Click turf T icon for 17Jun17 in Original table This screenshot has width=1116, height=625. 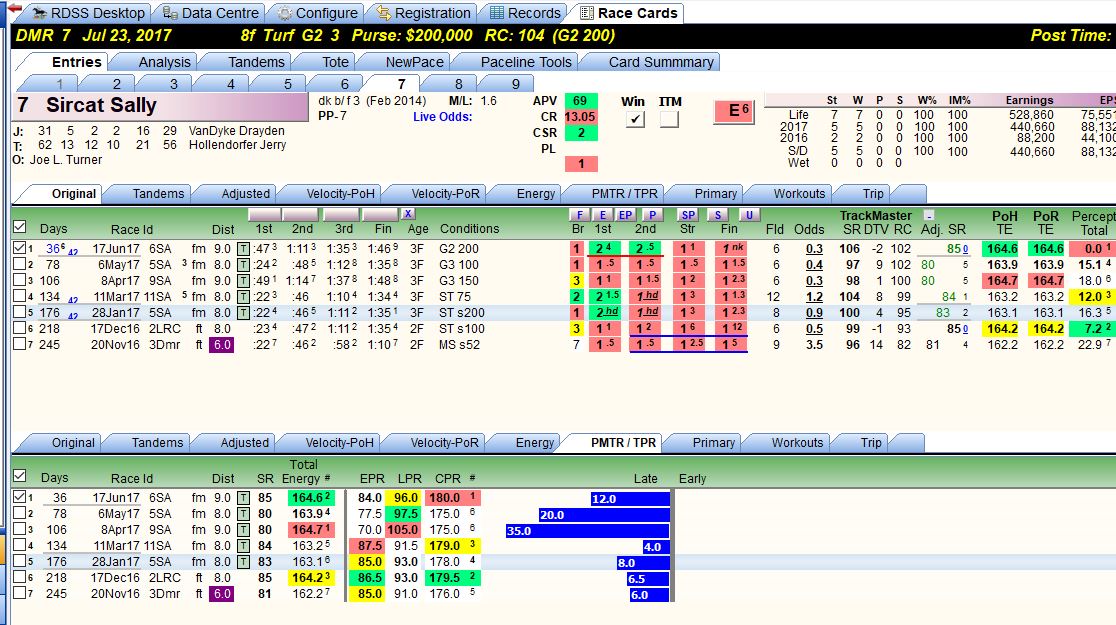[x=243, y=249]
